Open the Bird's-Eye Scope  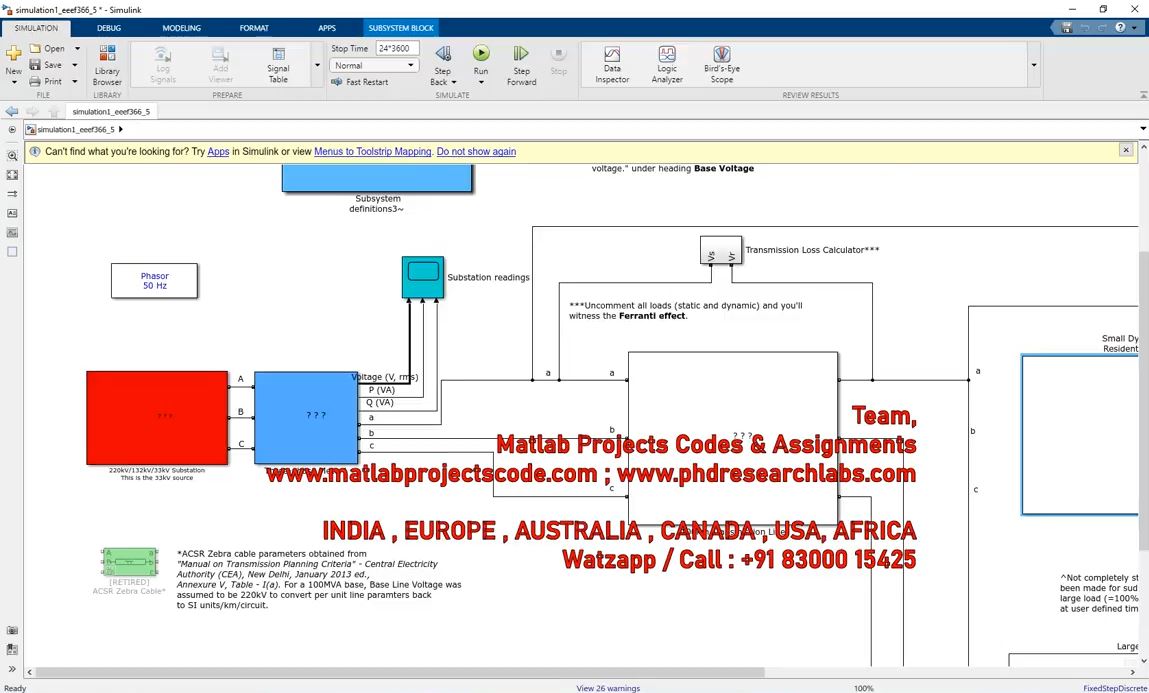722,65
